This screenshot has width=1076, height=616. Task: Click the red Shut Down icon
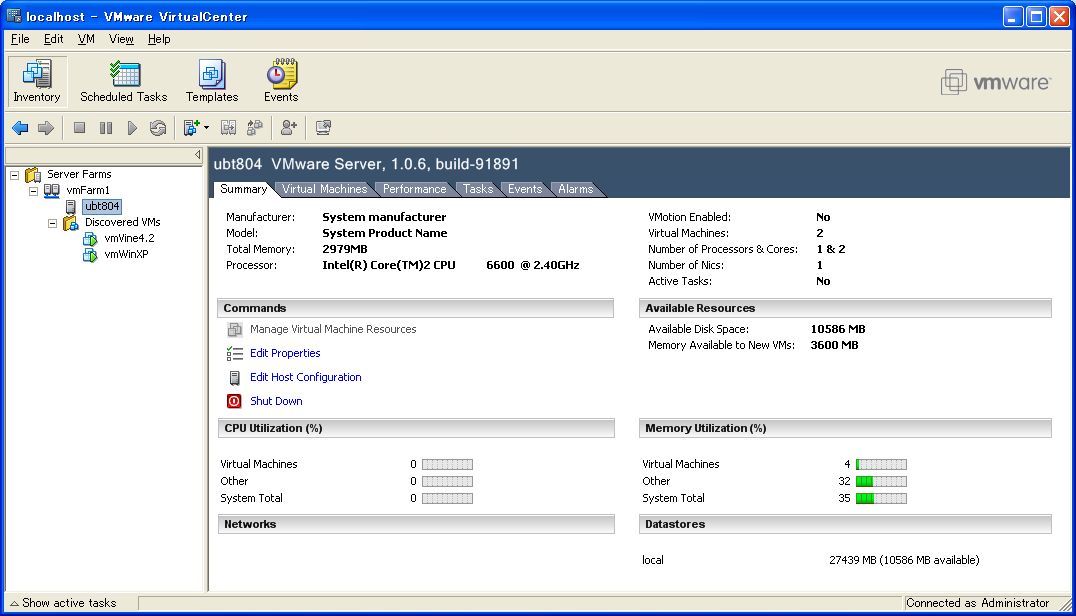coord(234,401)
